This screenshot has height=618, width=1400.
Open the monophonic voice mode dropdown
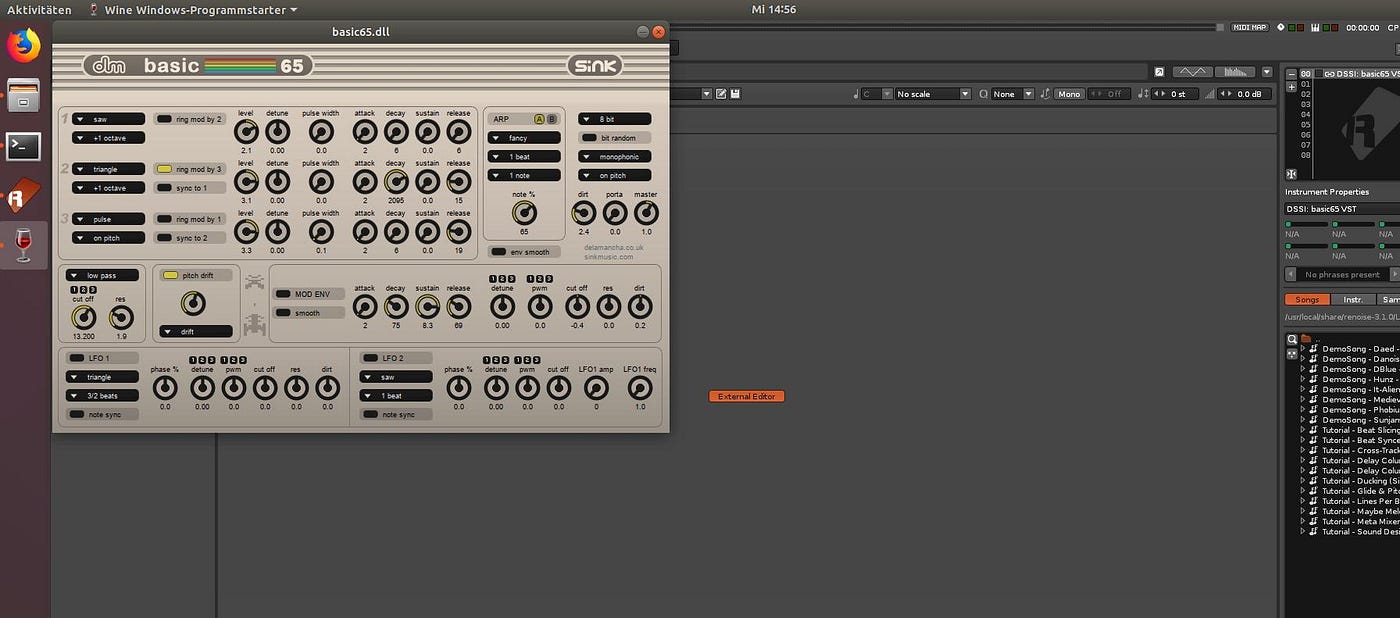click(614, 157)
